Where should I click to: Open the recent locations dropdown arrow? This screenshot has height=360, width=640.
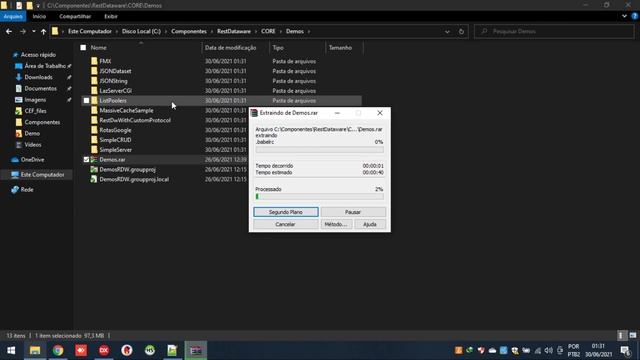33,31
